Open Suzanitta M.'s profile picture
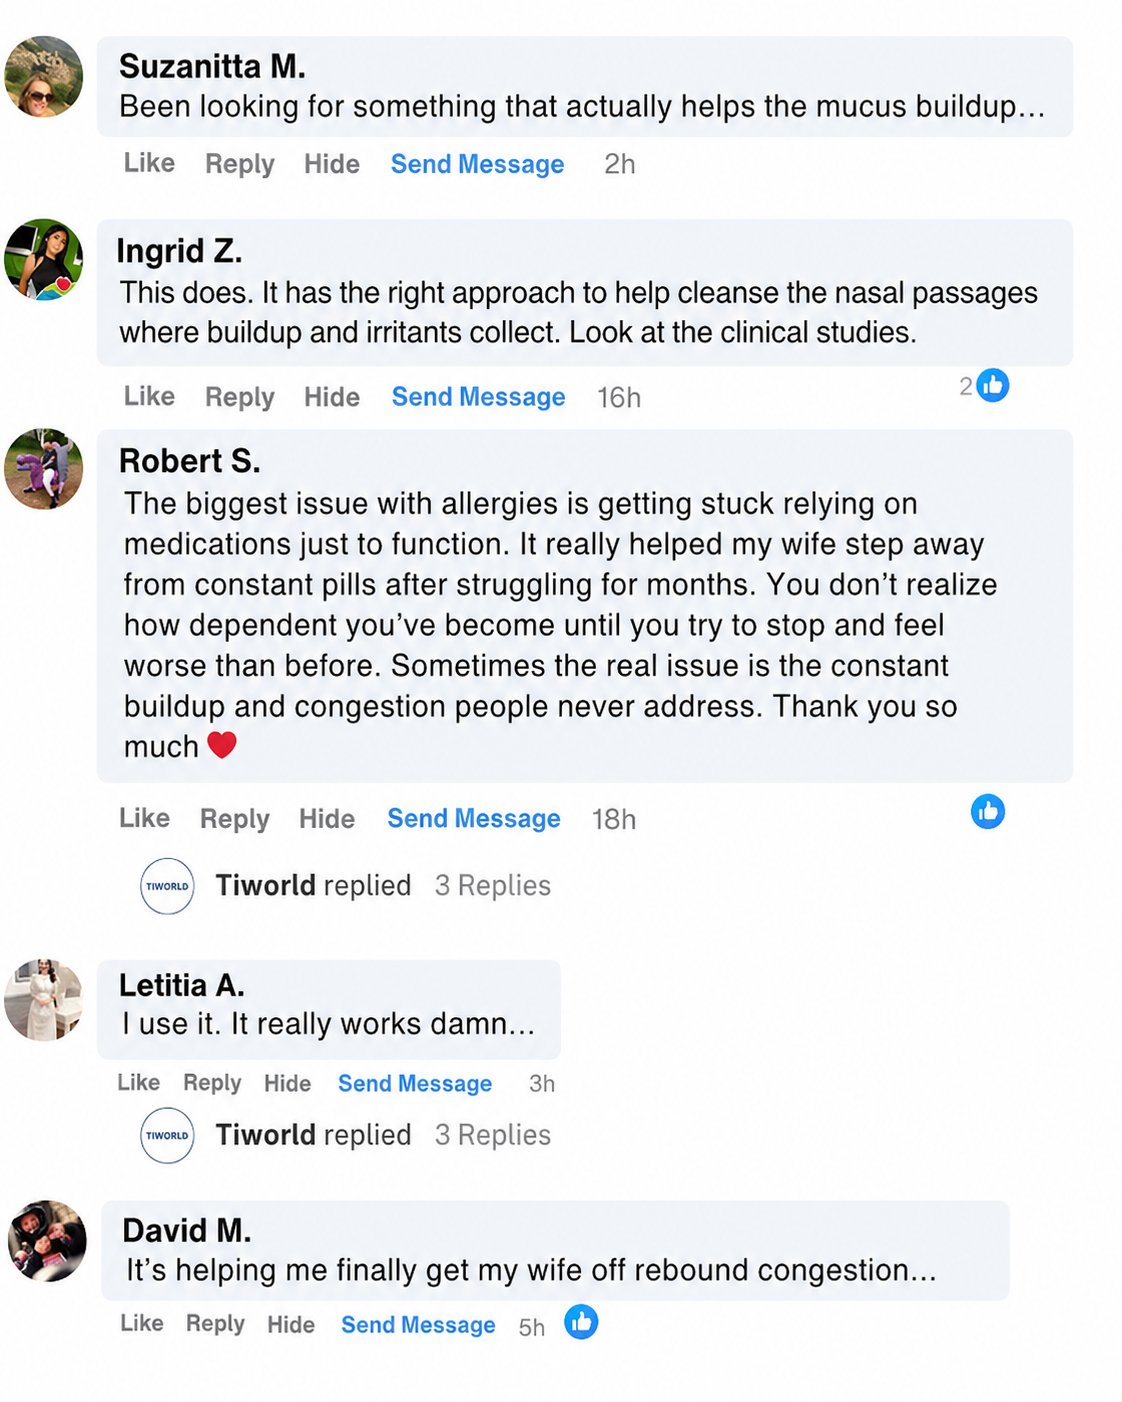 (43, 77)
